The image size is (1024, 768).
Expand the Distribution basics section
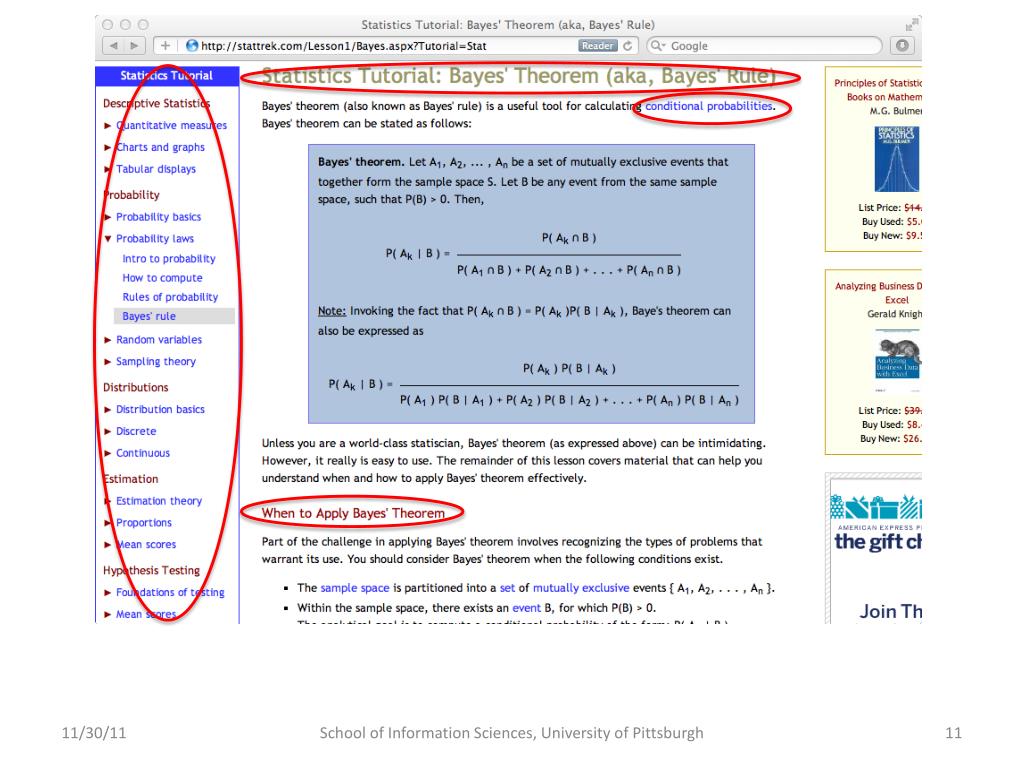click(x=108, y=409)
